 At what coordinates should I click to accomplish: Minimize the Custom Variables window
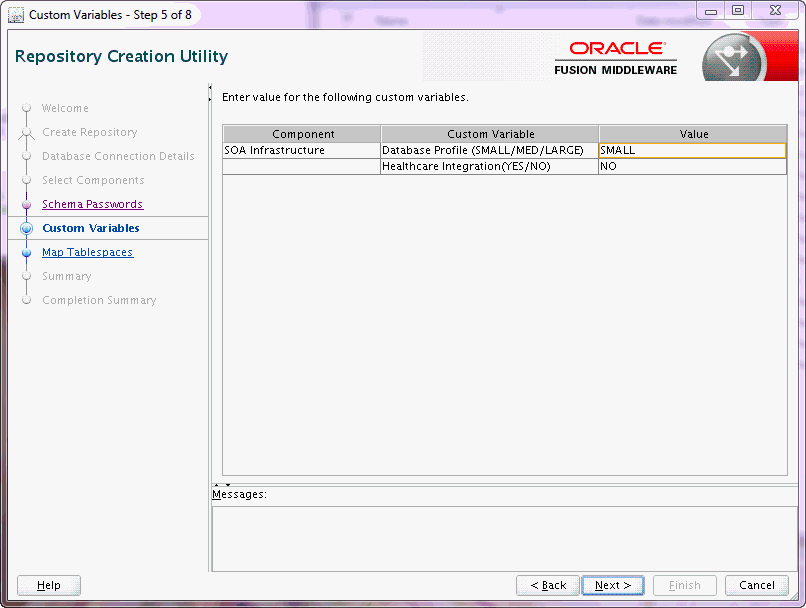click(x=710, y=11)
